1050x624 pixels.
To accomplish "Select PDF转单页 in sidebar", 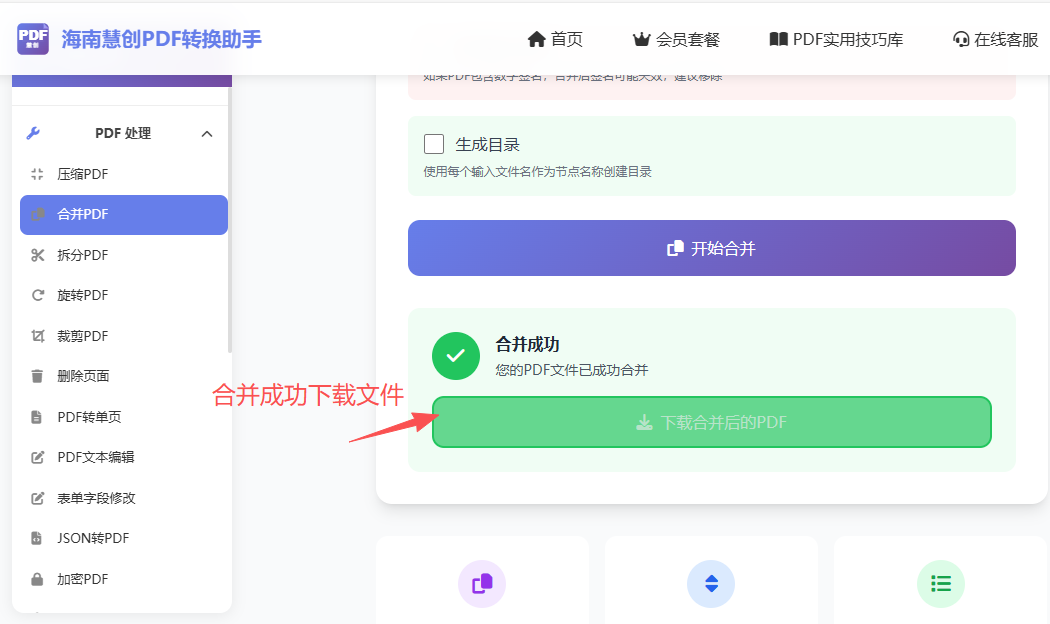I will point(124,417).
